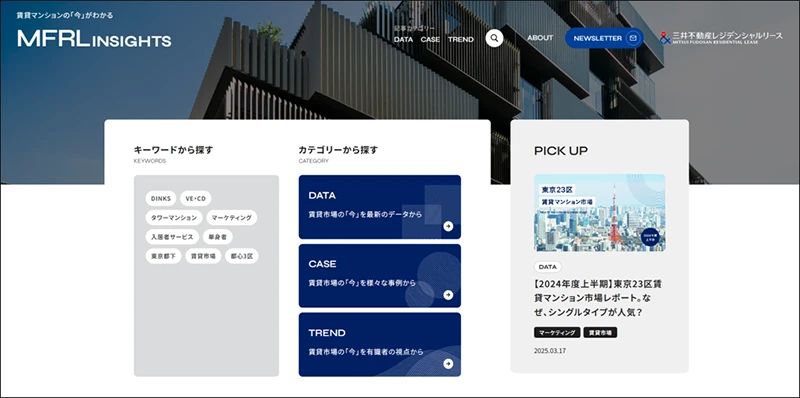Click the arrow icon on the TREND card
Viewport: 800px width, 398px height.
point(448,363)
